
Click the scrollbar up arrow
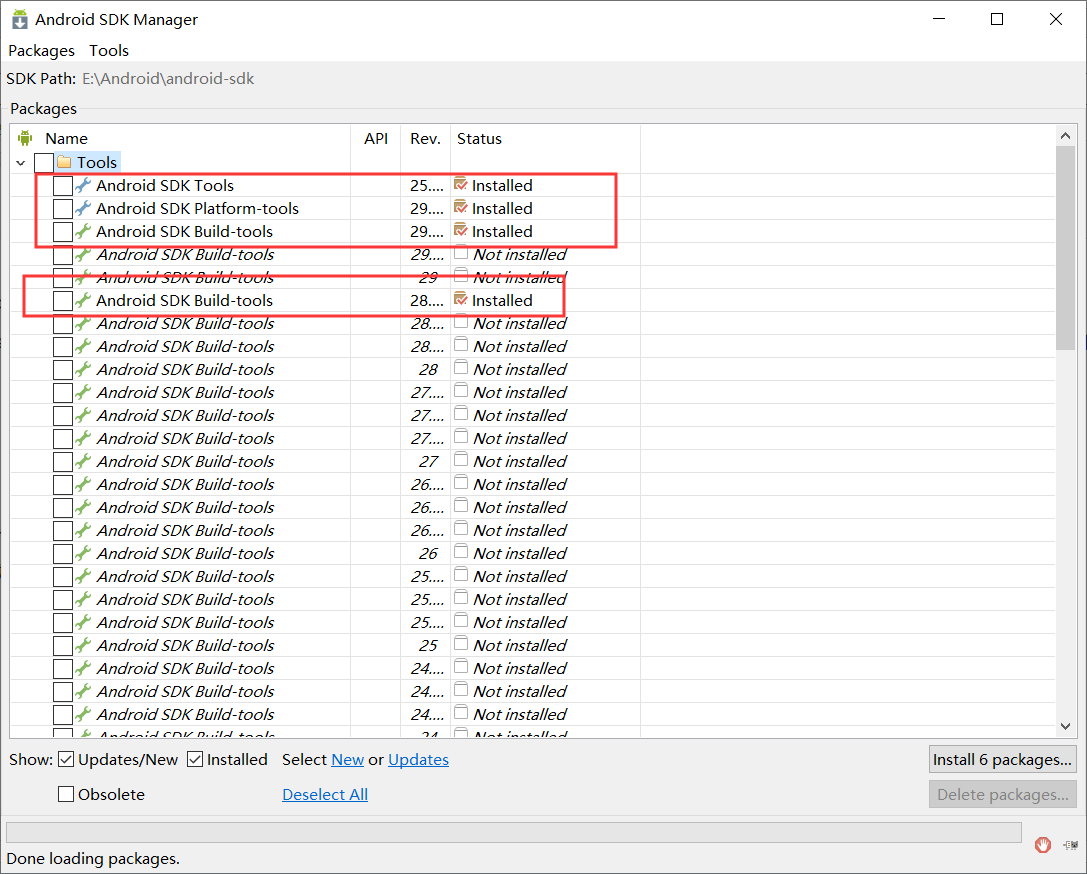tap(1066, 136)
